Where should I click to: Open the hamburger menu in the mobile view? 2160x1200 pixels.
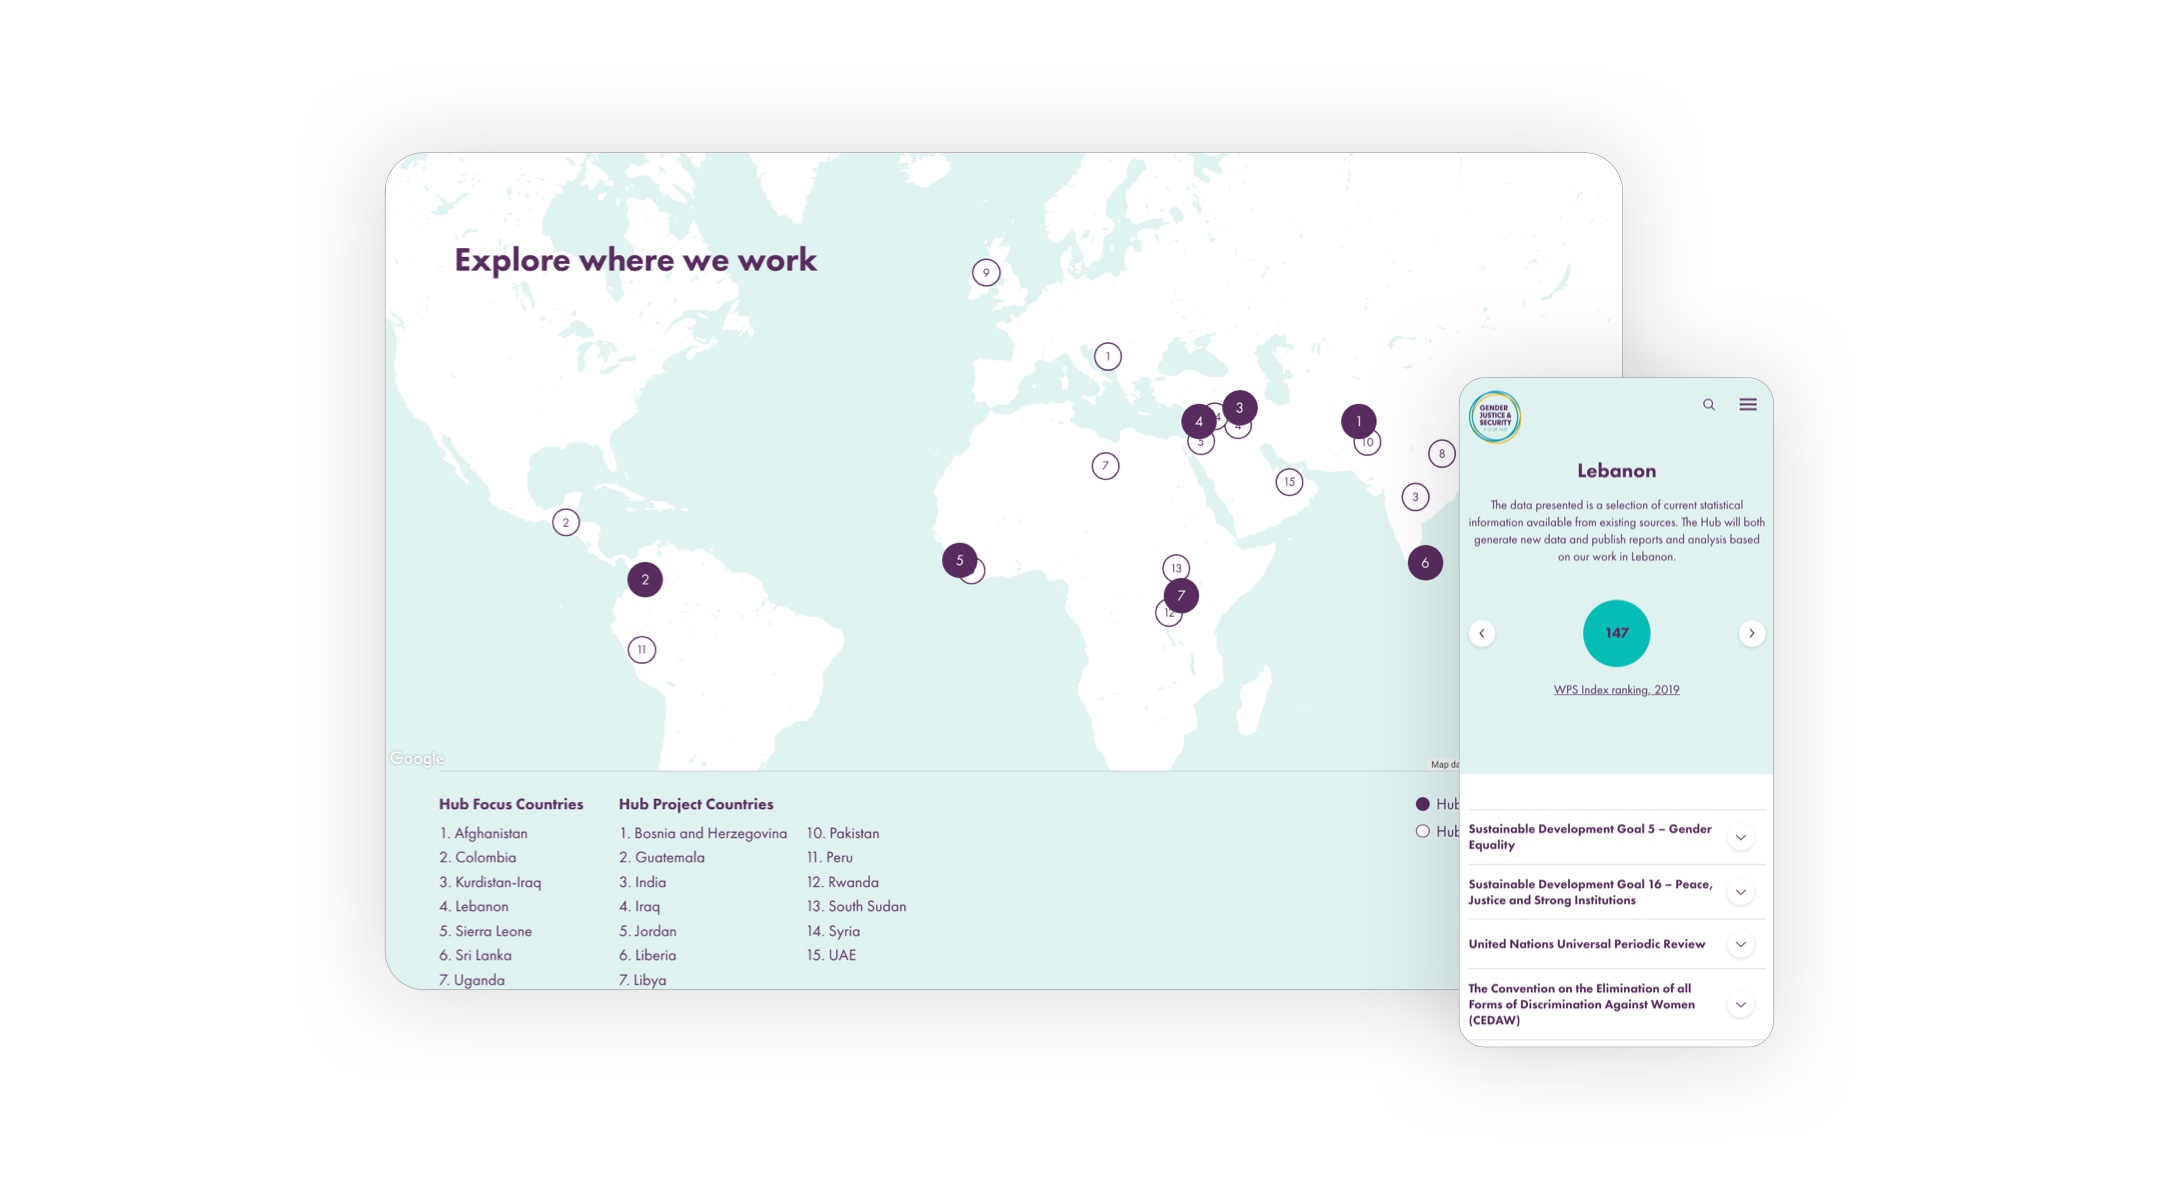click(1748, 405)
